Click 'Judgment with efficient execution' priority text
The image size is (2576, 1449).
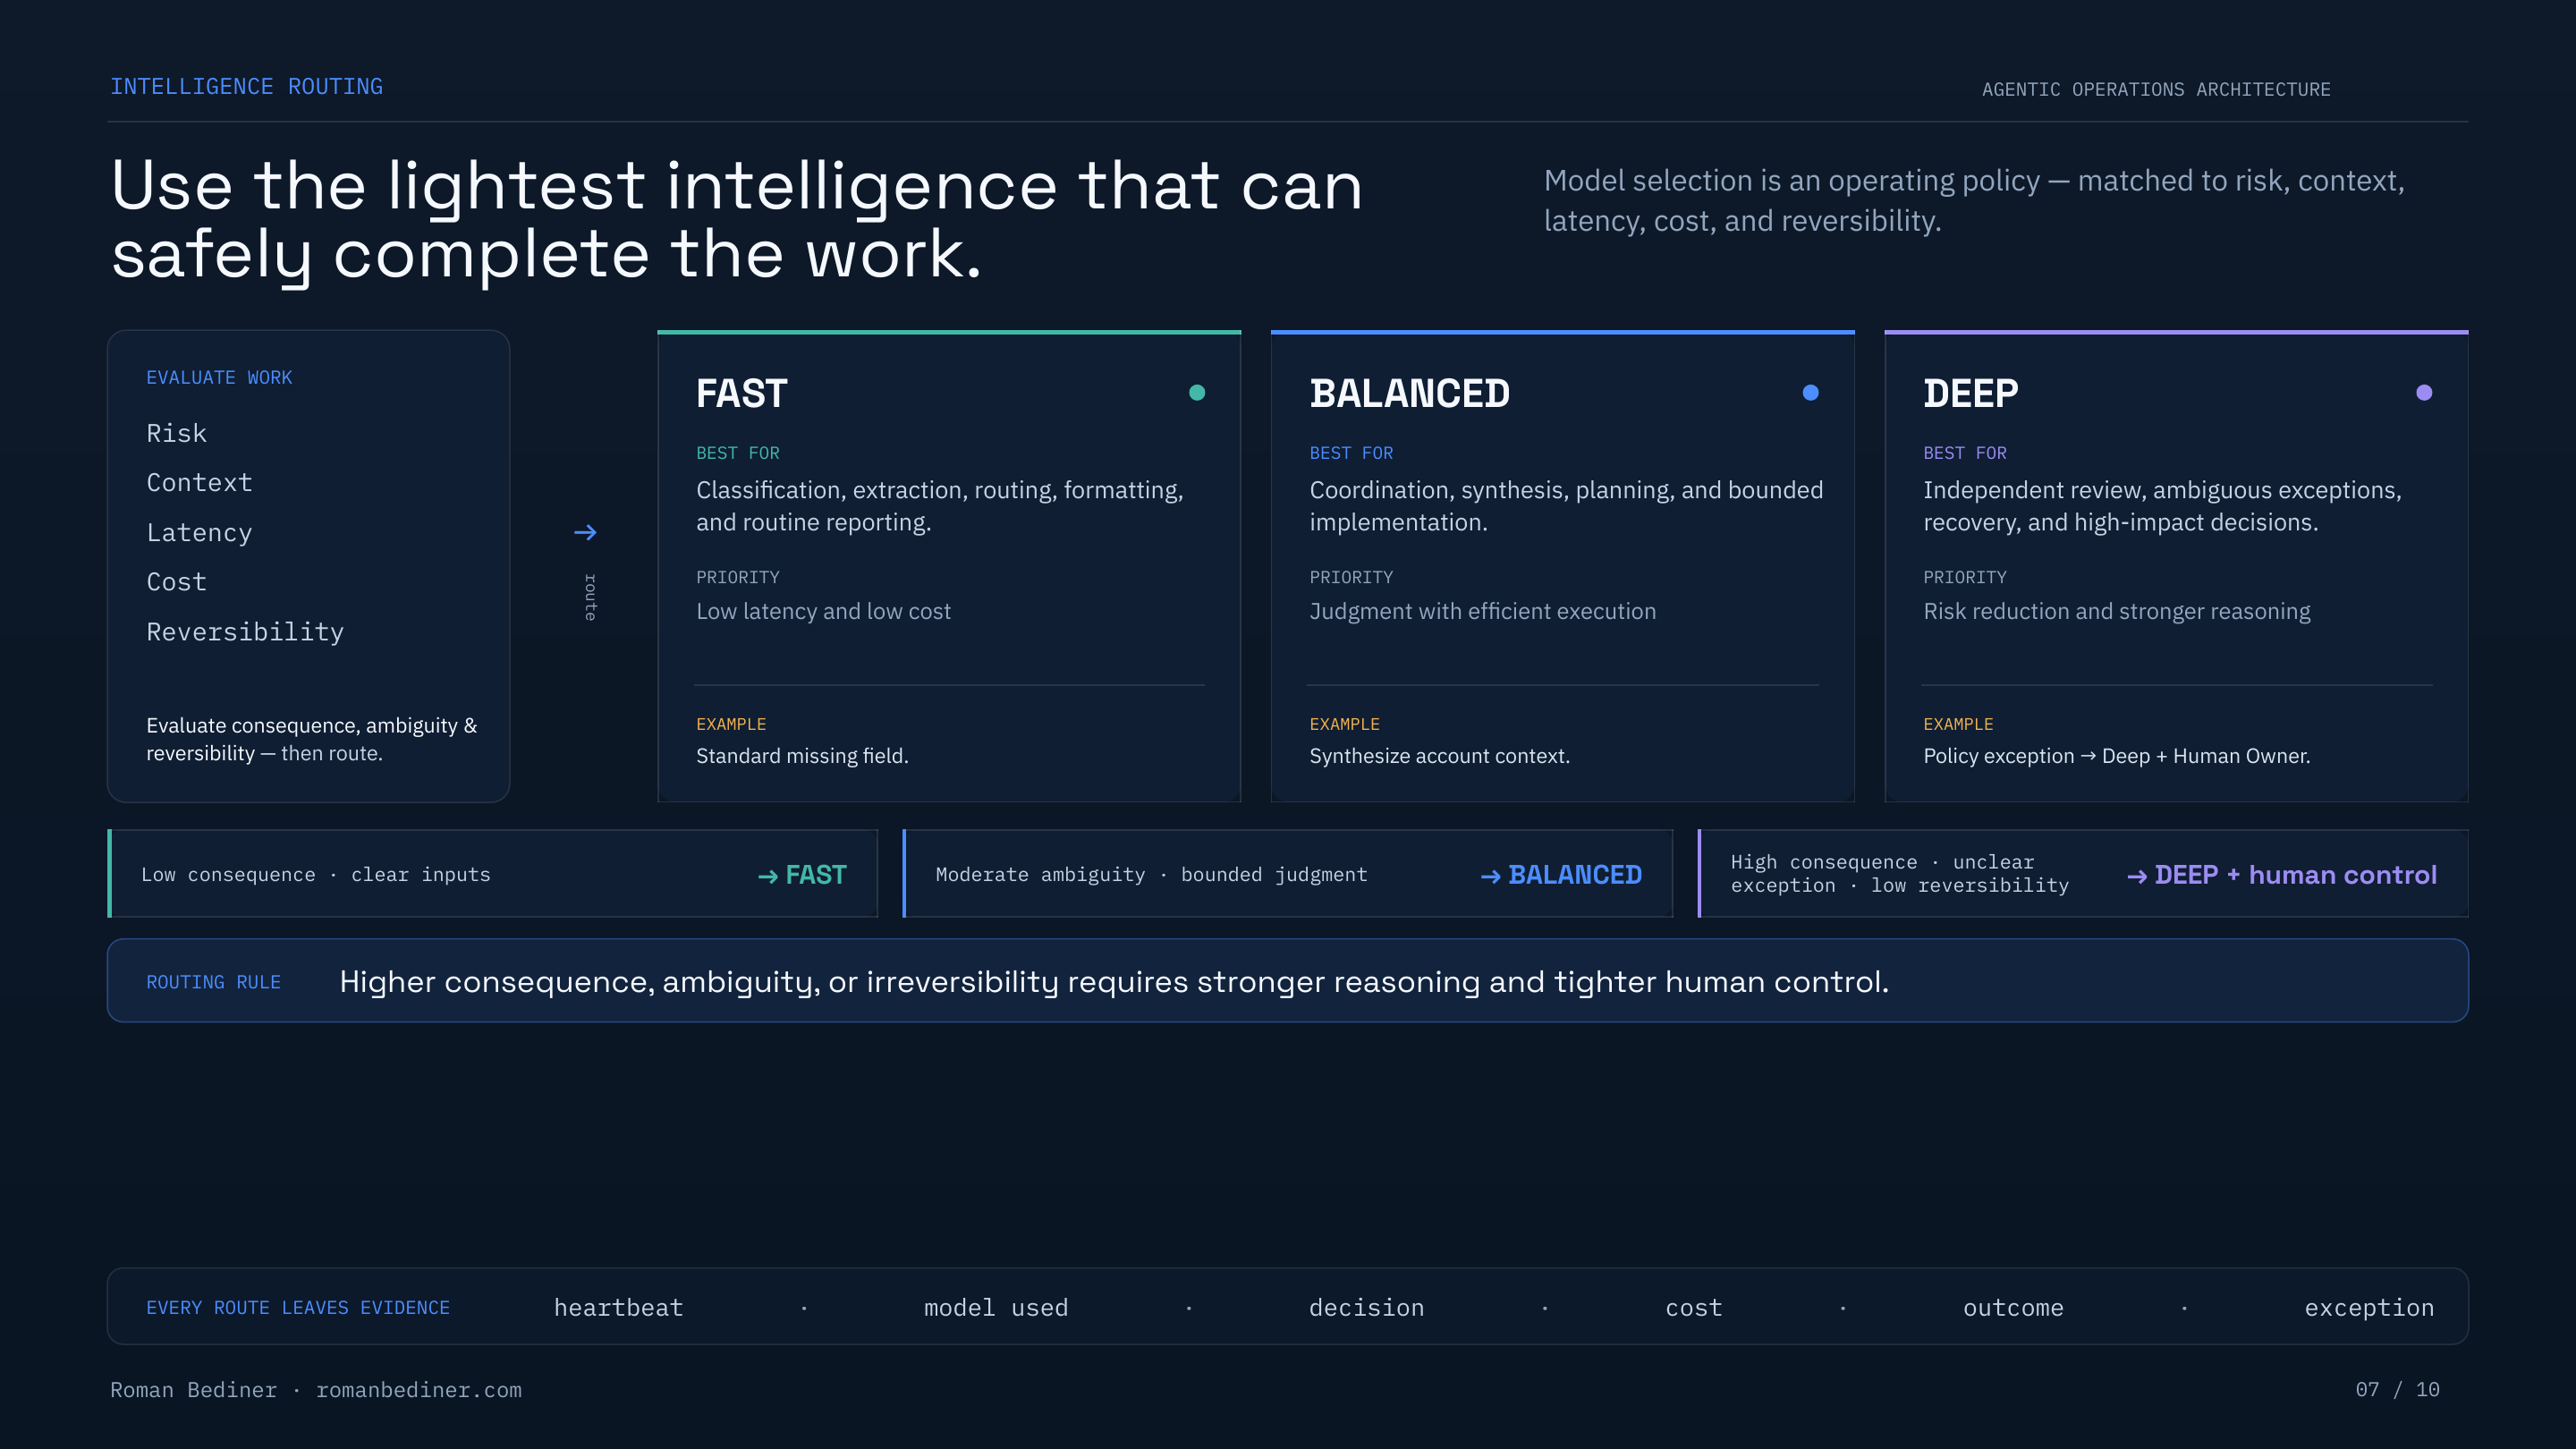[x=1482, y=611]
